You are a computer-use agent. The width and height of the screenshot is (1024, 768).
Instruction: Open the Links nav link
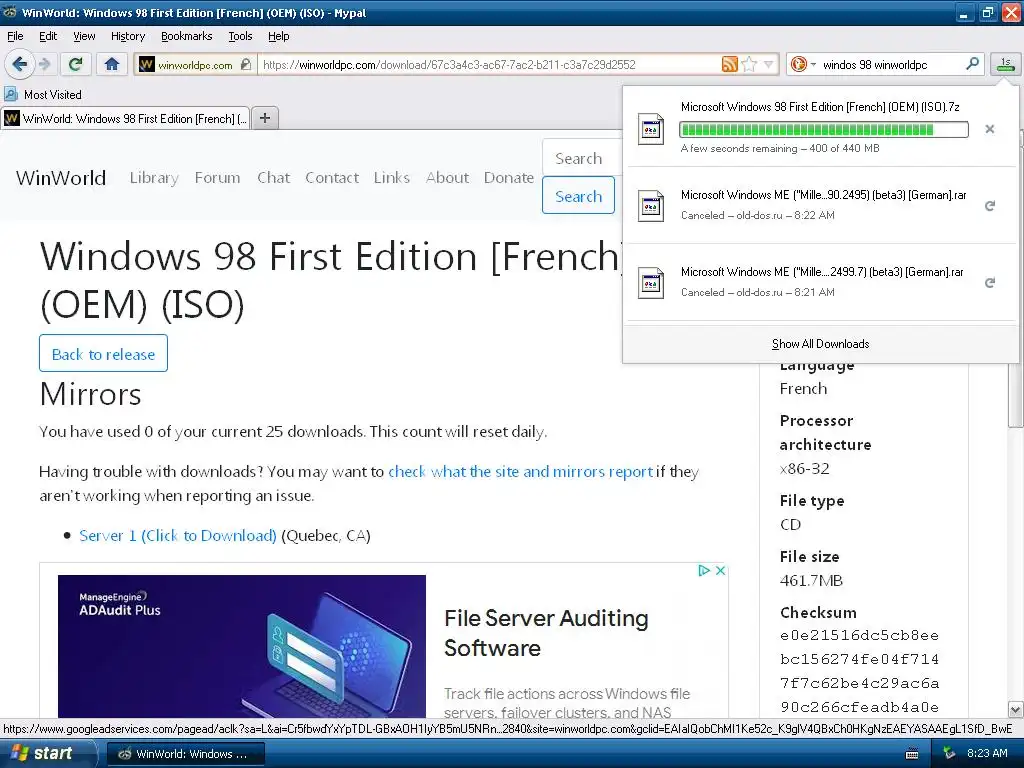391,178
